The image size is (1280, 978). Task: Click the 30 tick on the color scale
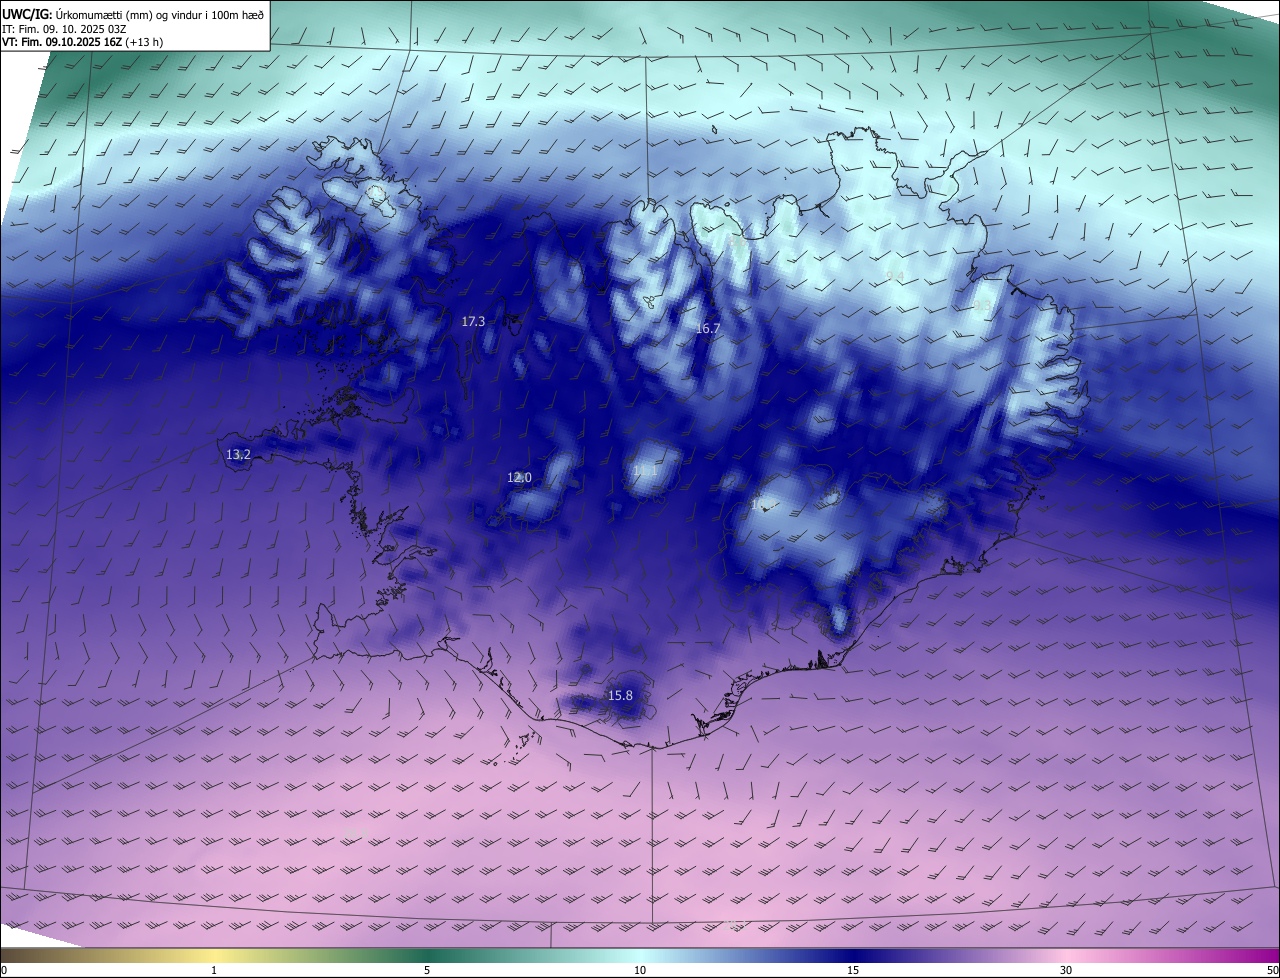[x=1066, y=970]
